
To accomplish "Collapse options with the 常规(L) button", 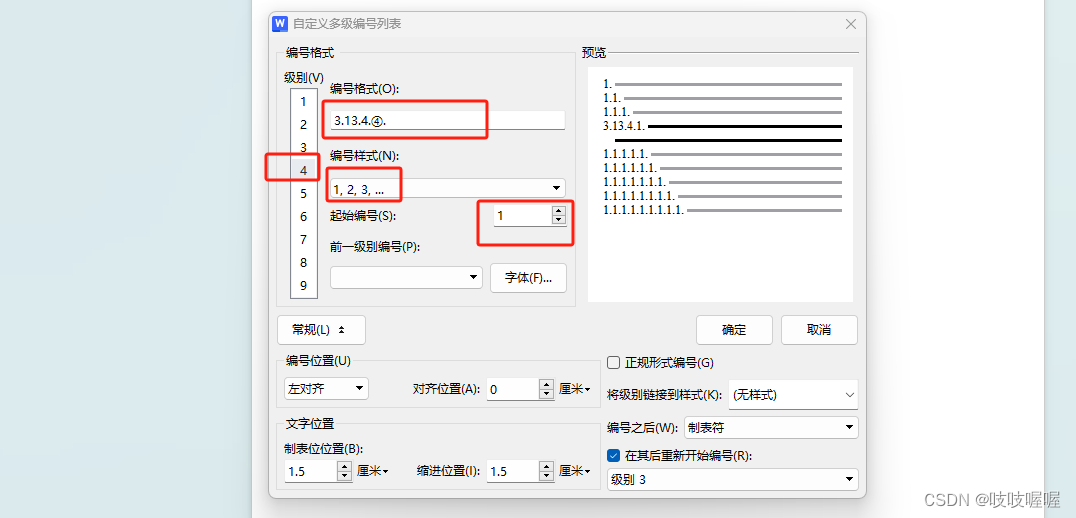I will pos(321,330).
